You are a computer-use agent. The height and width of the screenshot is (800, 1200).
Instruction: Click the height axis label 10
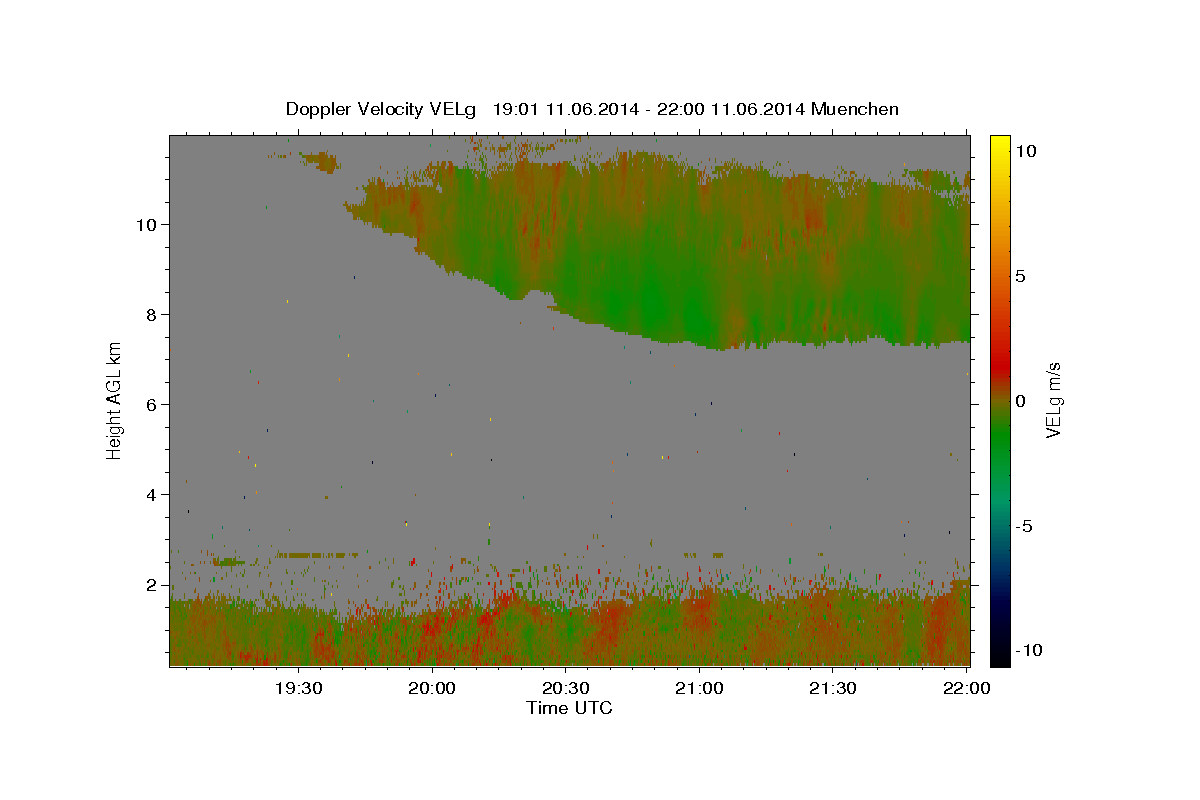148,224
